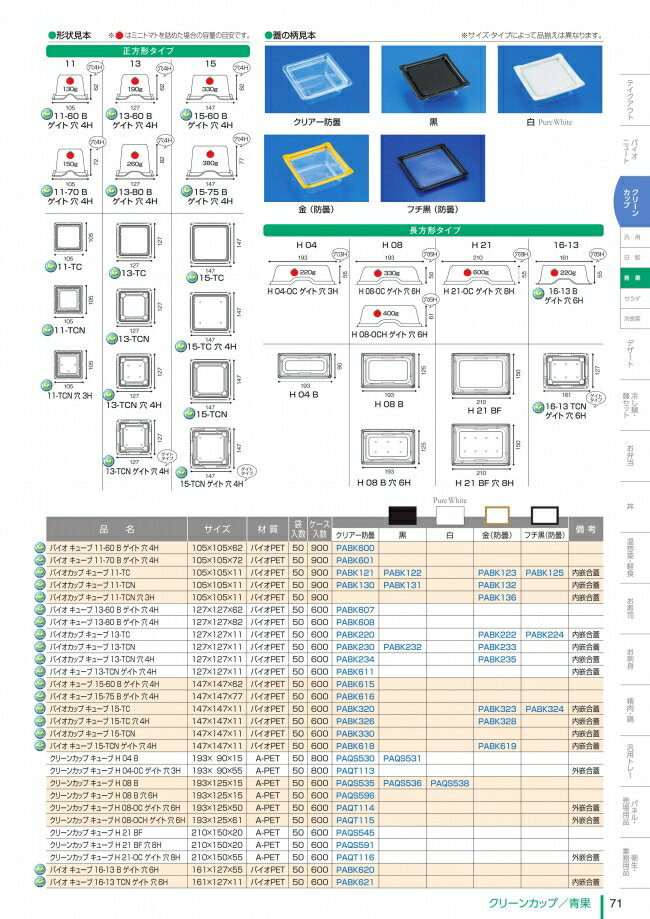
Task: Click the green bullet before 形状見本 heading
Action: point(52,34)
